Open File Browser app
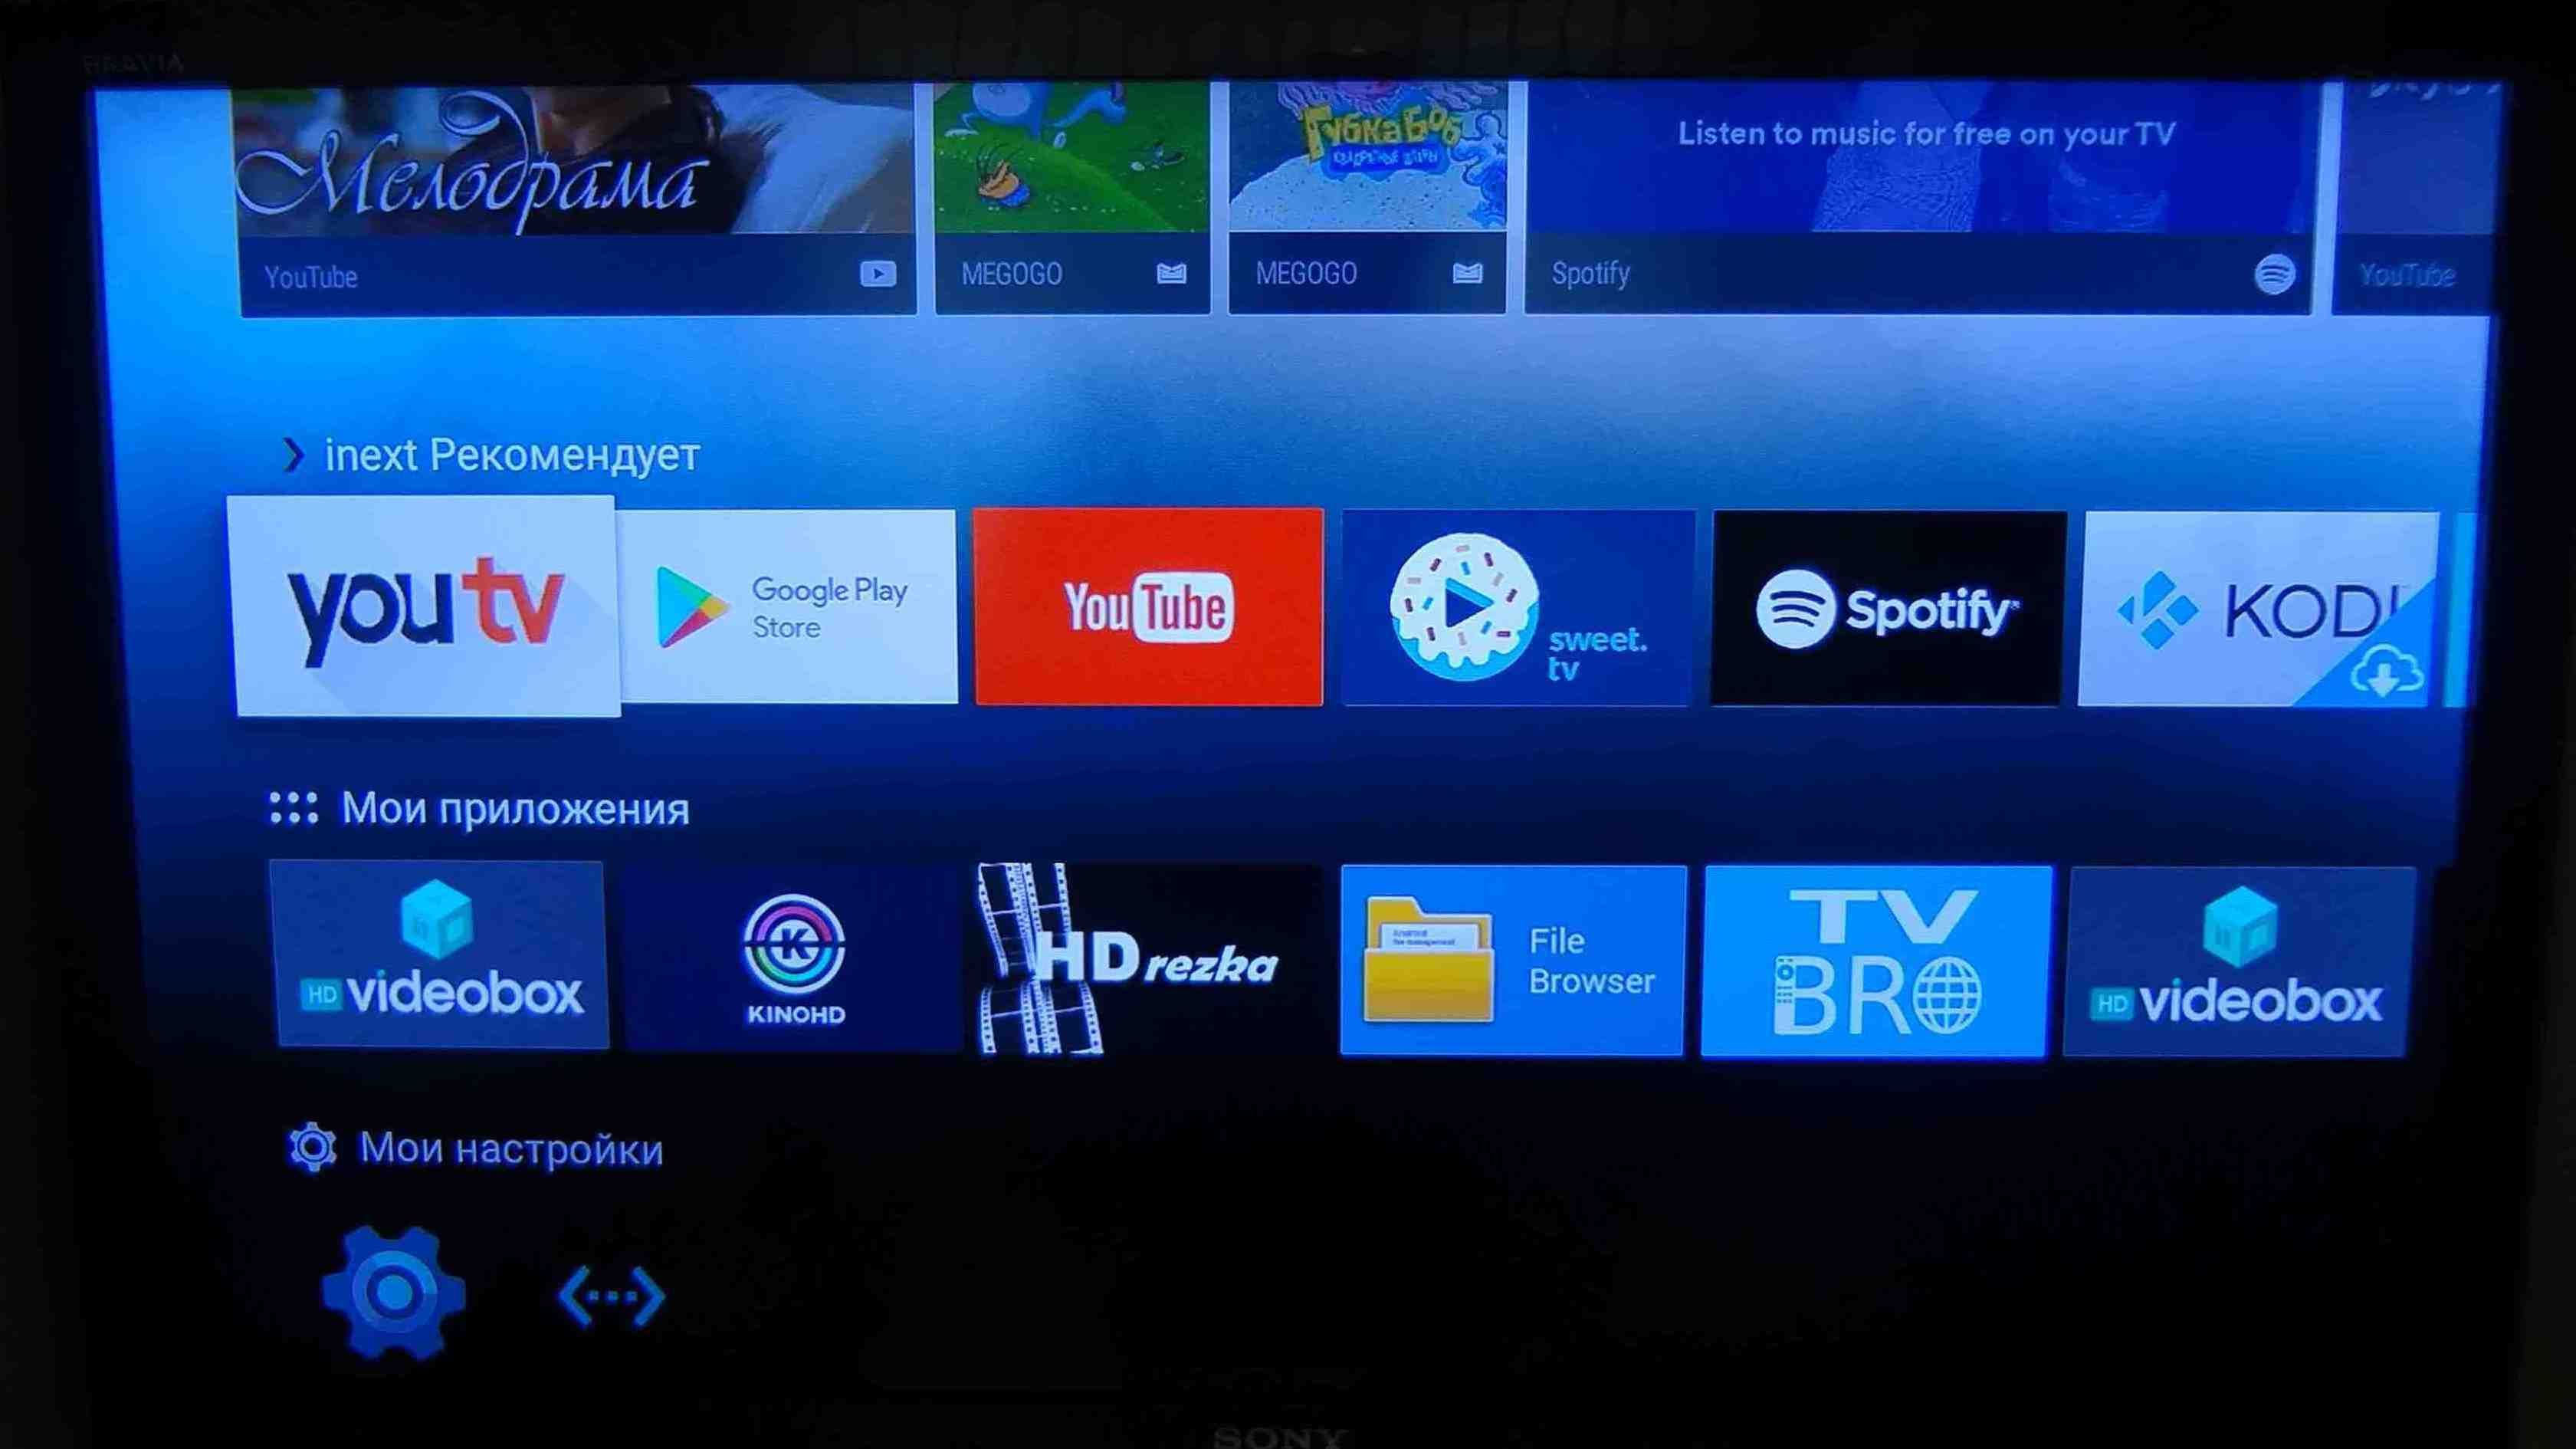Viewport: 2576px width, 1449px height. point(1514,961)
